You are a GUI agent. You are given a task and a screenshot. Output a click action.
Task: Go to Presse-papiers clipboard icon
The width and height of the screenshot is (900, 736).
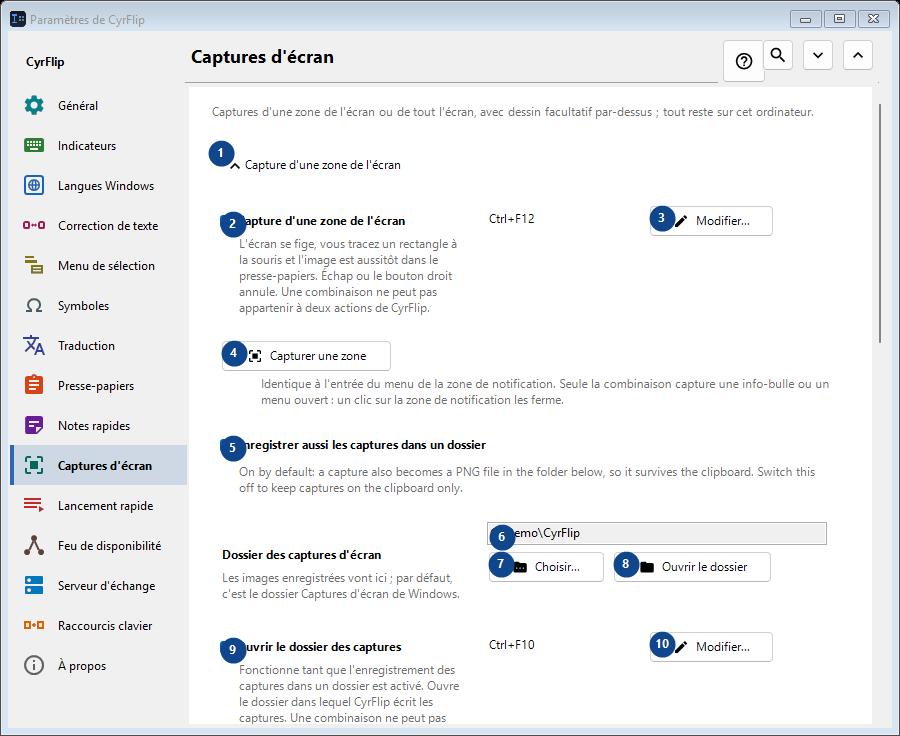34,385
